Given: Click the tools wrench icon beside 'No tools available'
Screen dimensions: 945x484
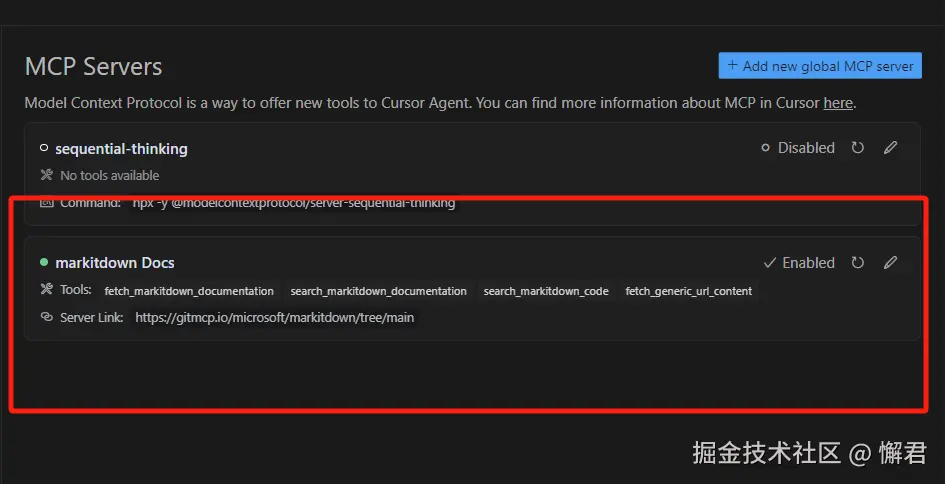Looking at the screenshot, I should click(46, 175).
